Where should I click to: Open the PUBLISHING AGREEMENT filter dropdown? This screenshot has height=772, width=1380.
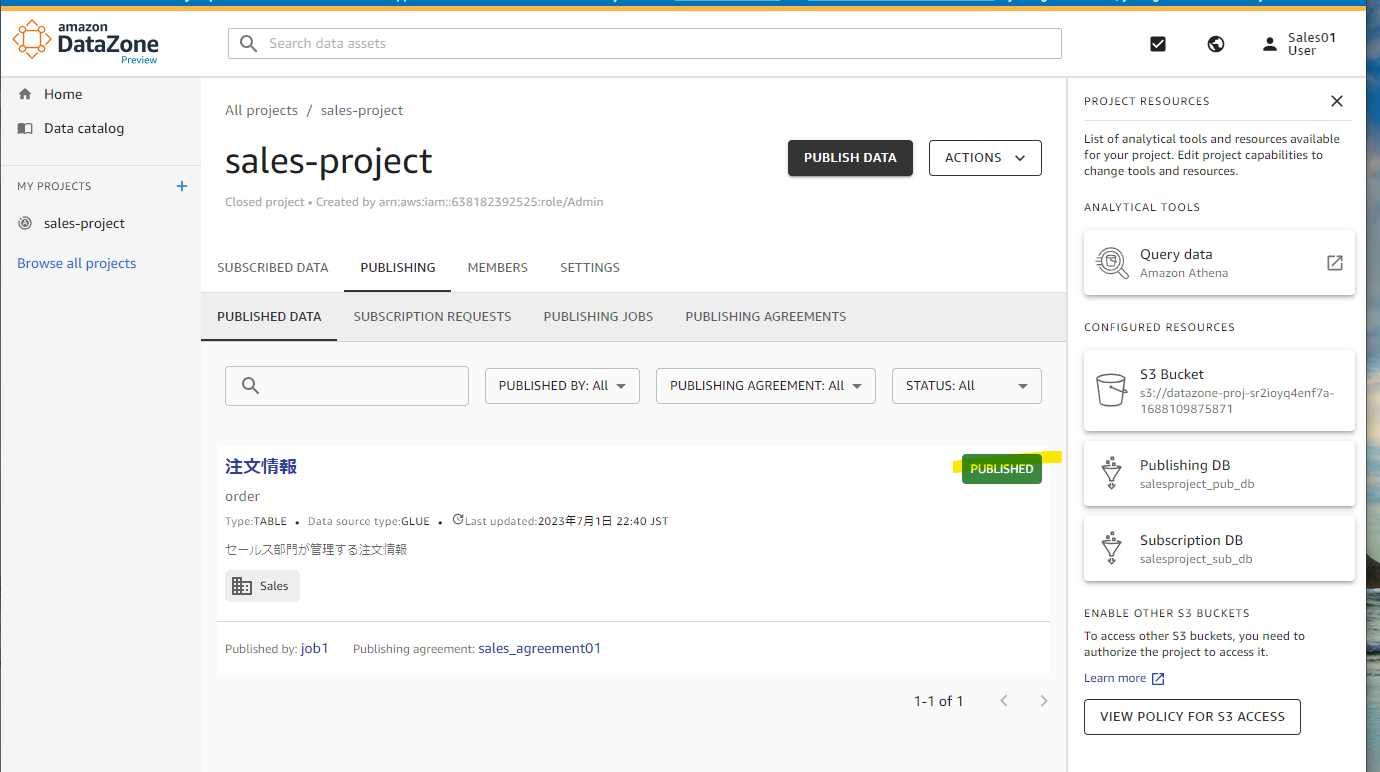pos(766,386)
